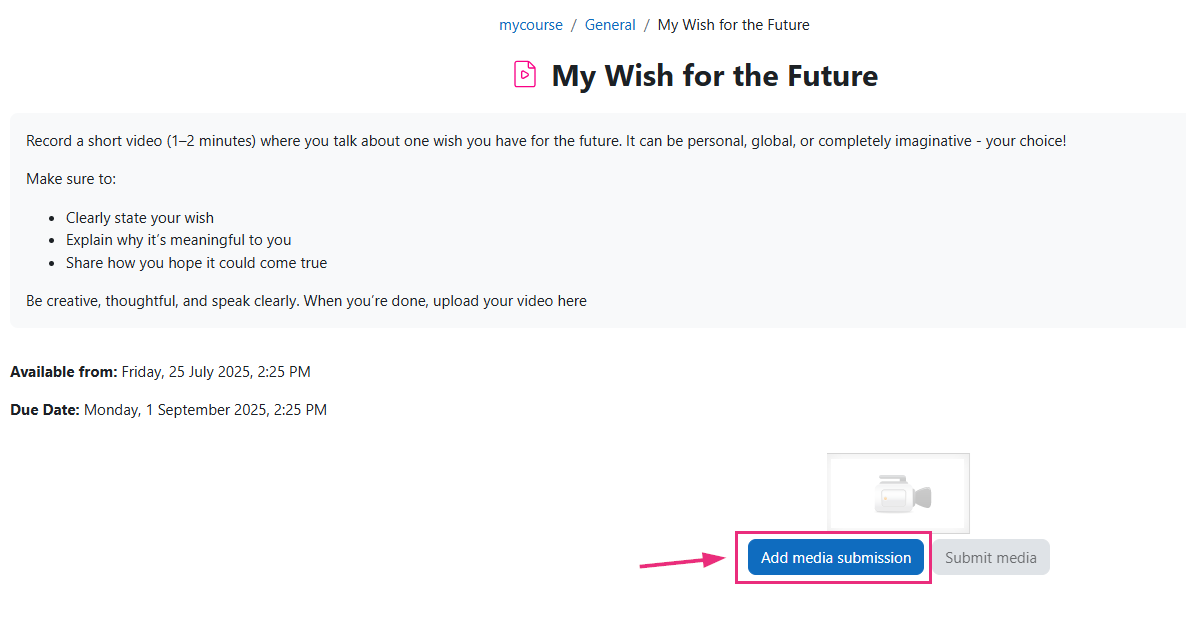Image resolution: width=1186 pixels, height=617 pixels.
Task: Click the 'Clearly state your wish' bullet
Action: (x=140, y=218)
